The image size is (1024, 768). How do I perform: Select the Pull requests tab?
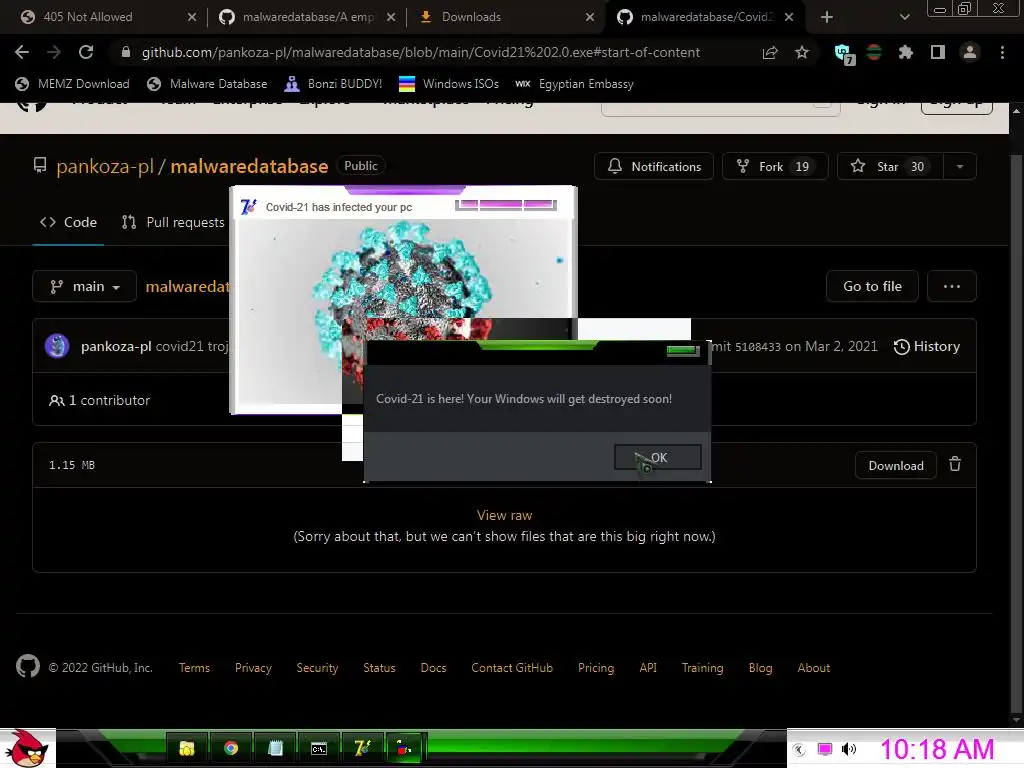coord(173,222)
